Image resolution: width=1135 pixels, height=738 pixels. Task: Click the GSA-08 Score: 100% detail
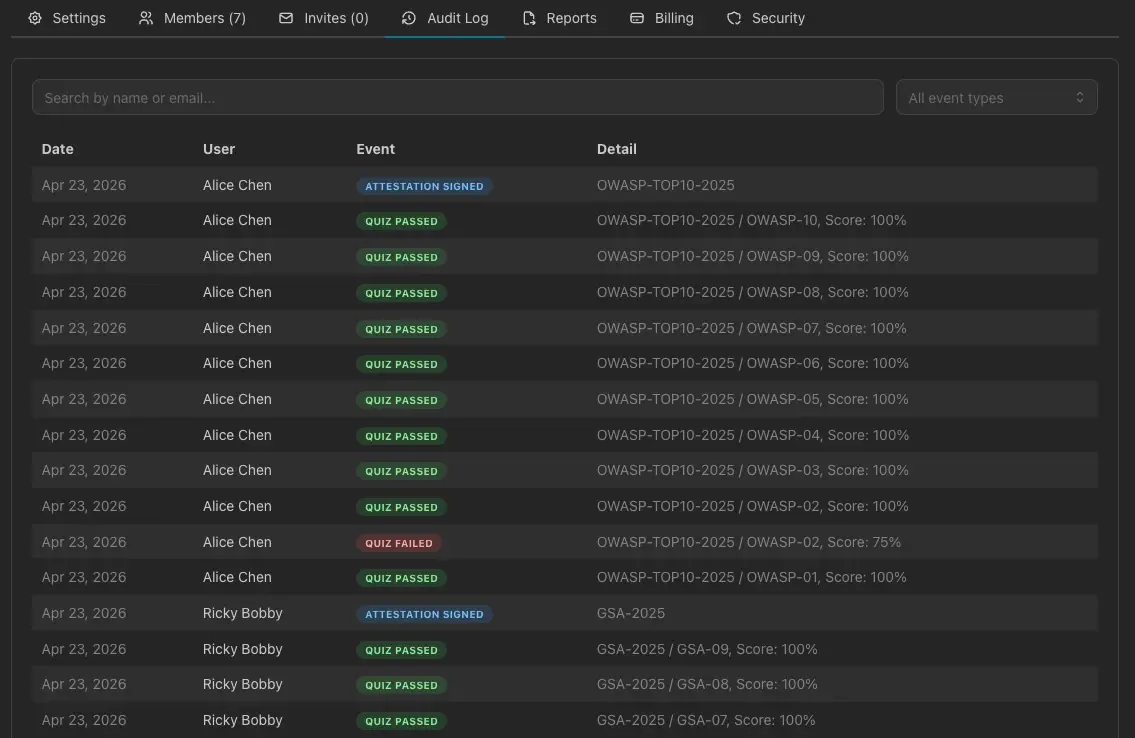tap(707, 684)
